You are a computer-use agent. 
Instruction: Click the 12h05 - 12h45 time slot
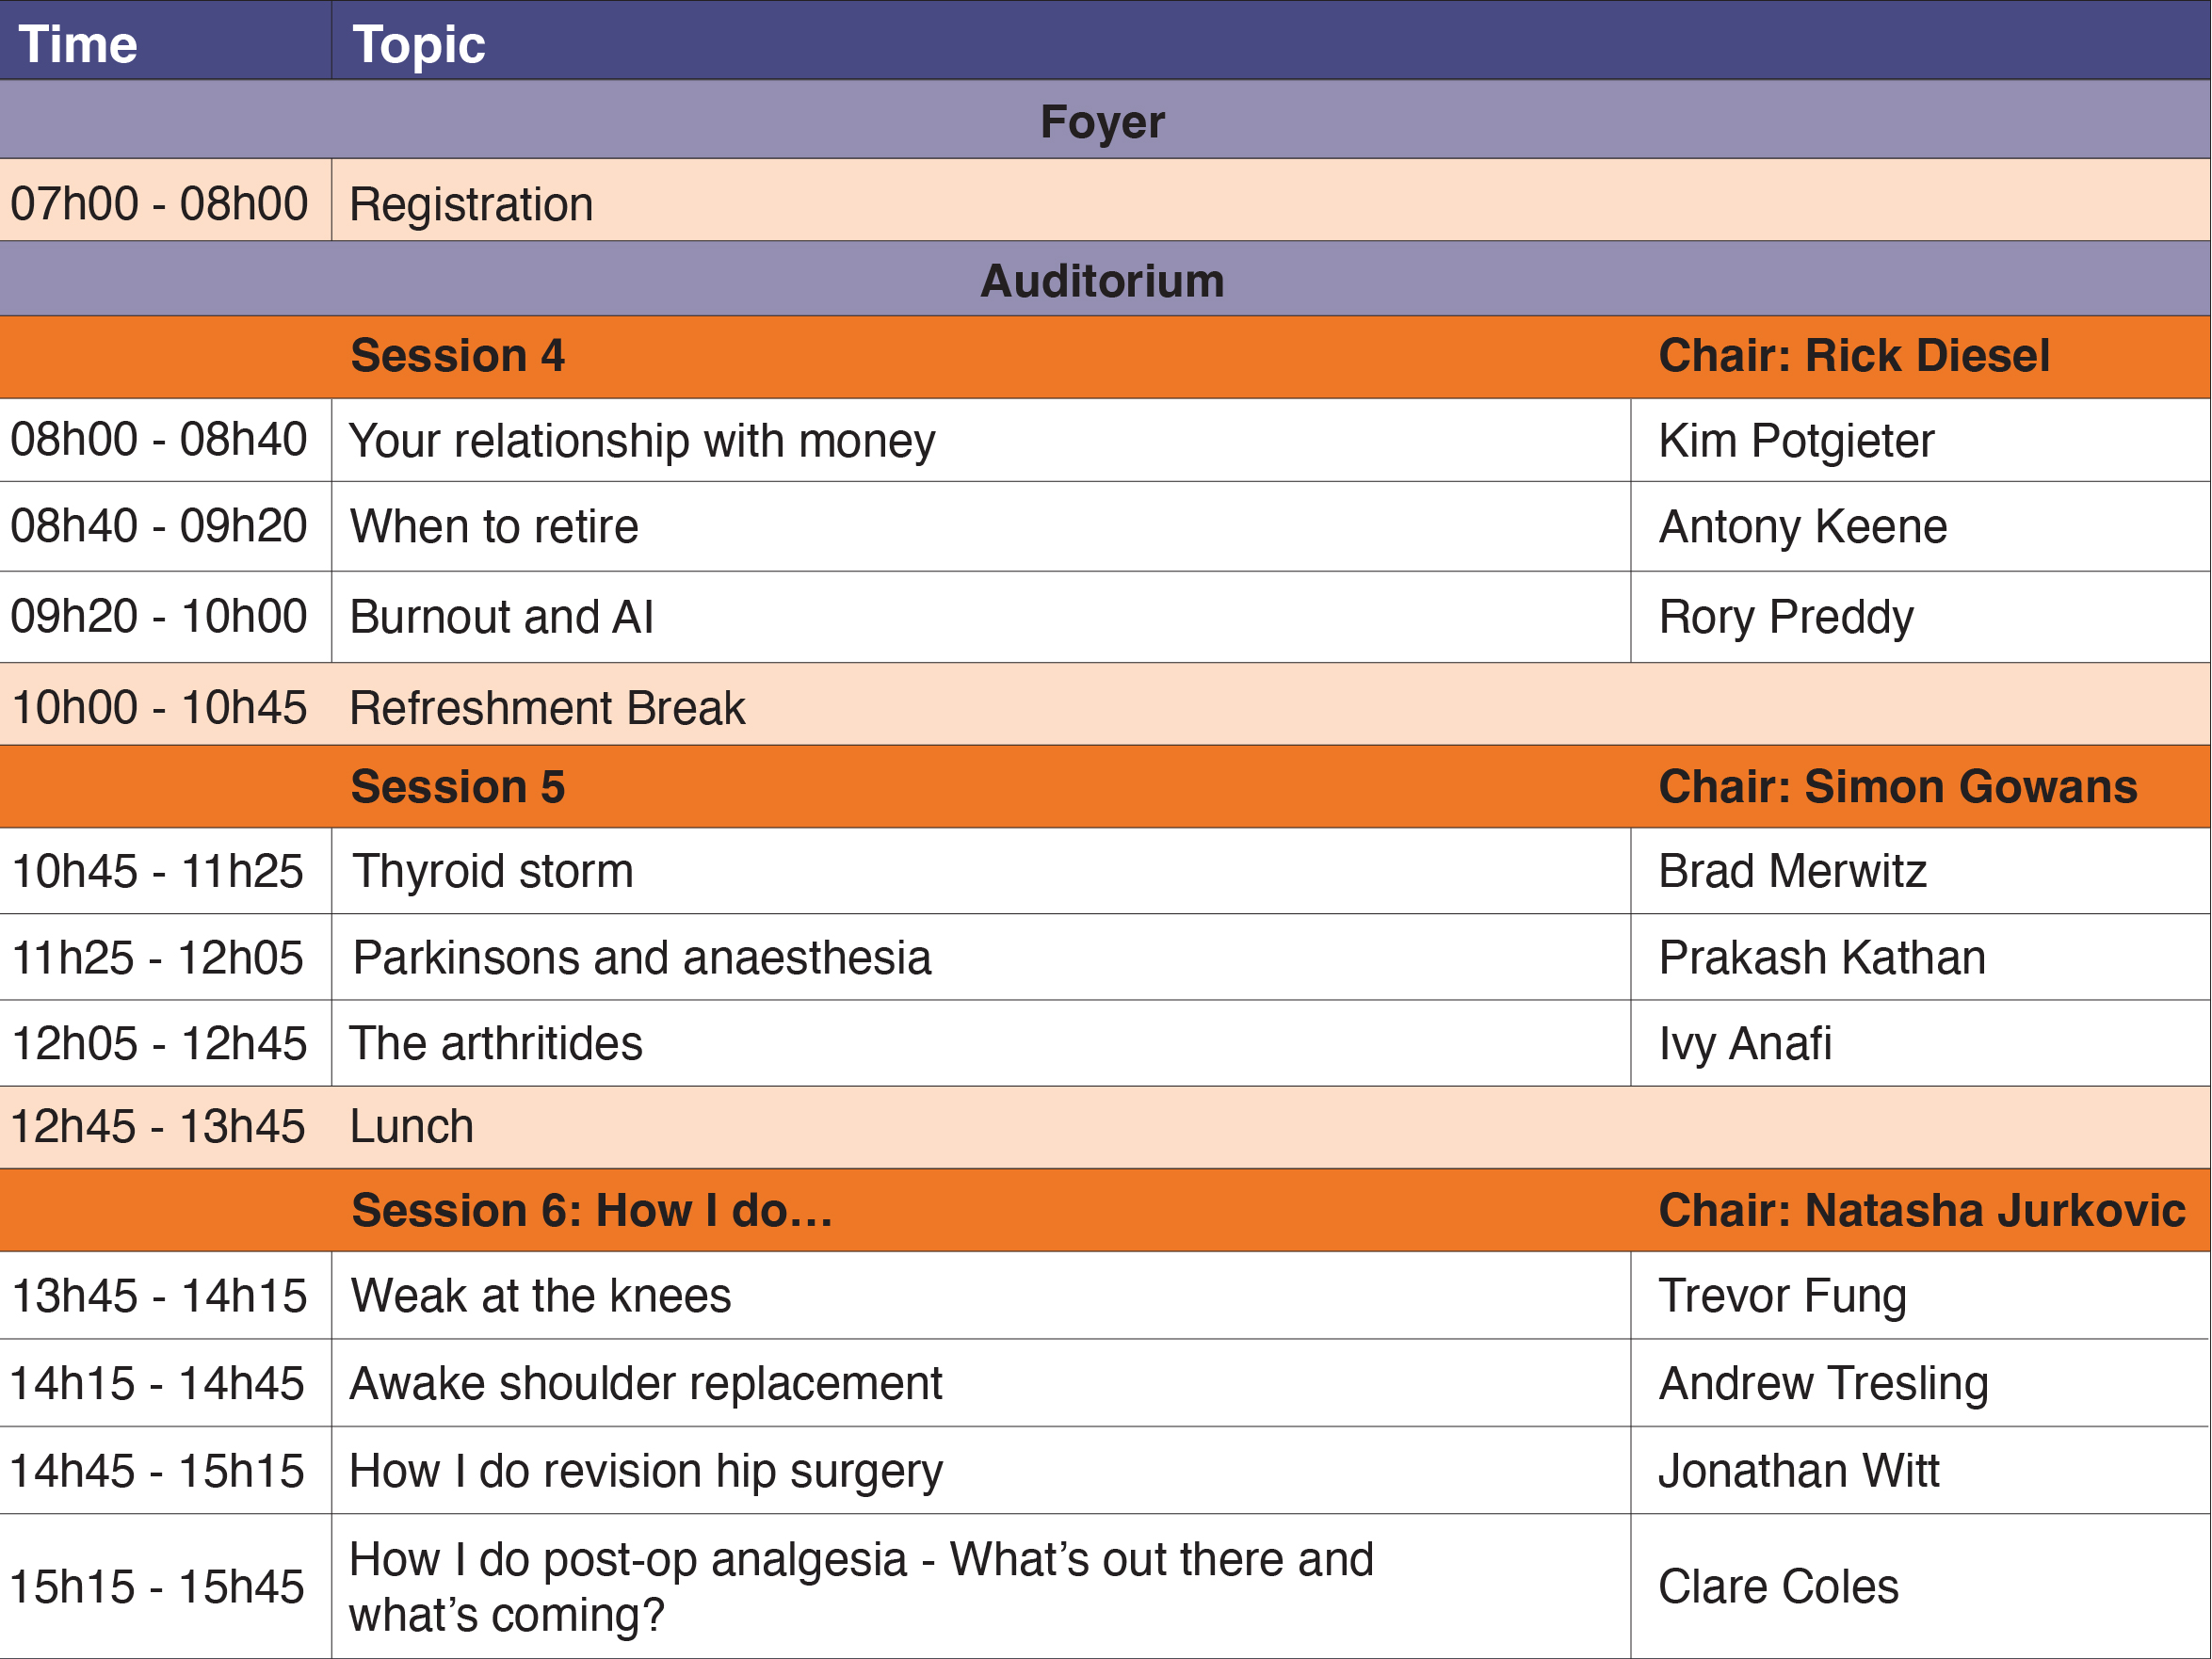click(159, 1044)
